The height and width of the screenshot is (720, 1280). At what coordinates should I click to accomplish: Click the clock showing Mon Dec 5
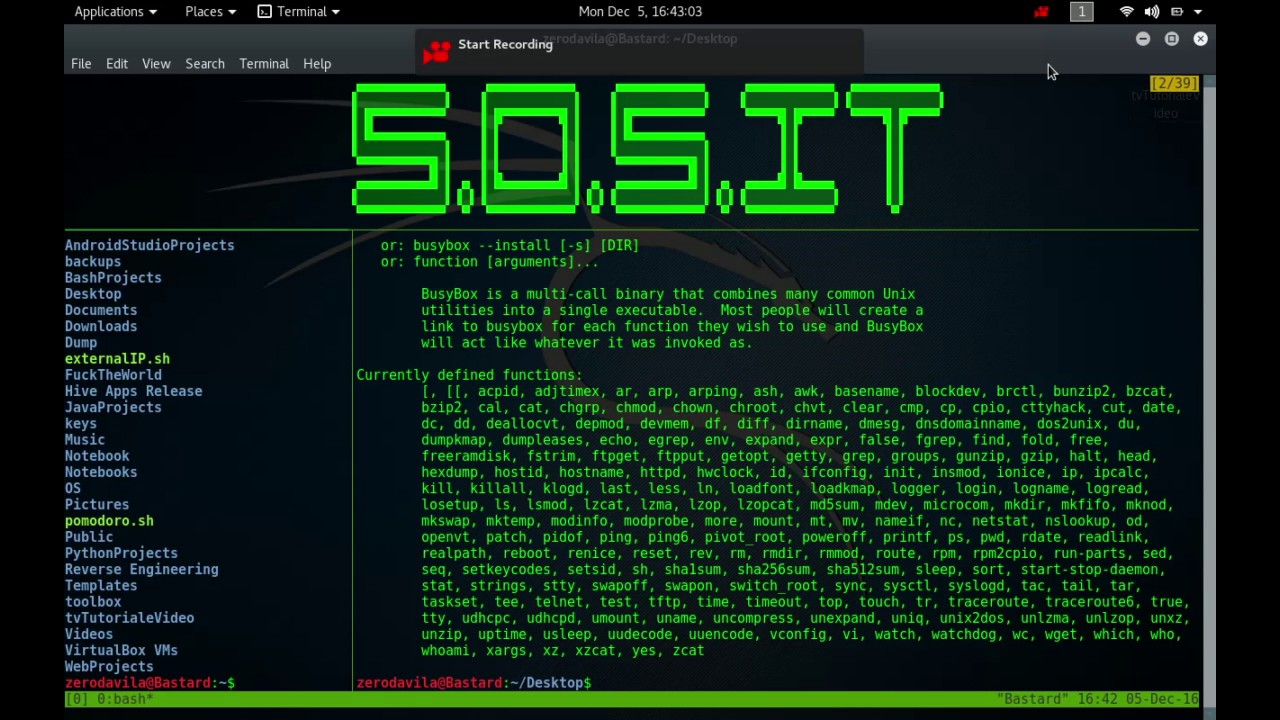[640, 11]
